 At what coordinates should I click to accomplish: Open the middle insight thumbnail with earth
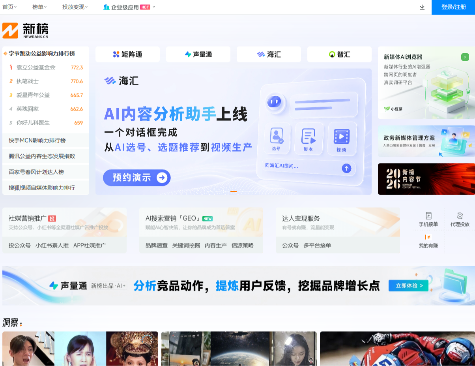tap(239, 349)
